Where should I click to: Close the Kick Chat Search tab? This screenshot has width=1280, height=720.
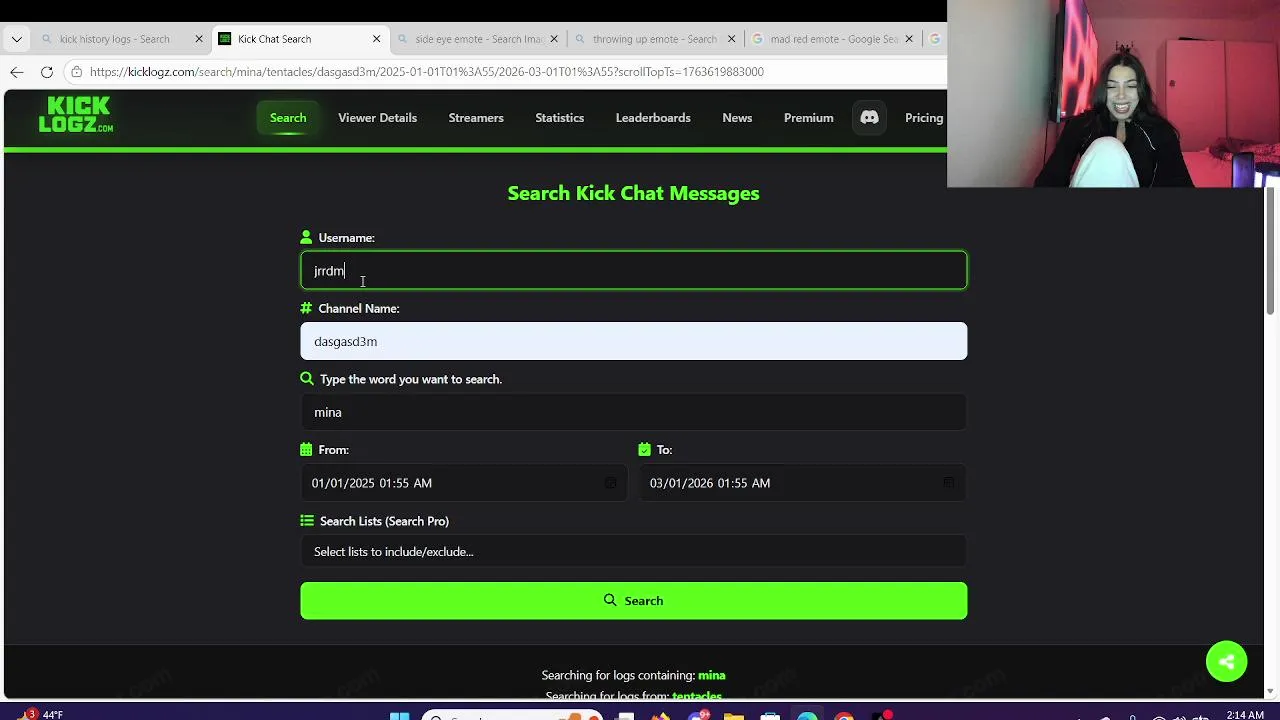click(x=376, y=39)
